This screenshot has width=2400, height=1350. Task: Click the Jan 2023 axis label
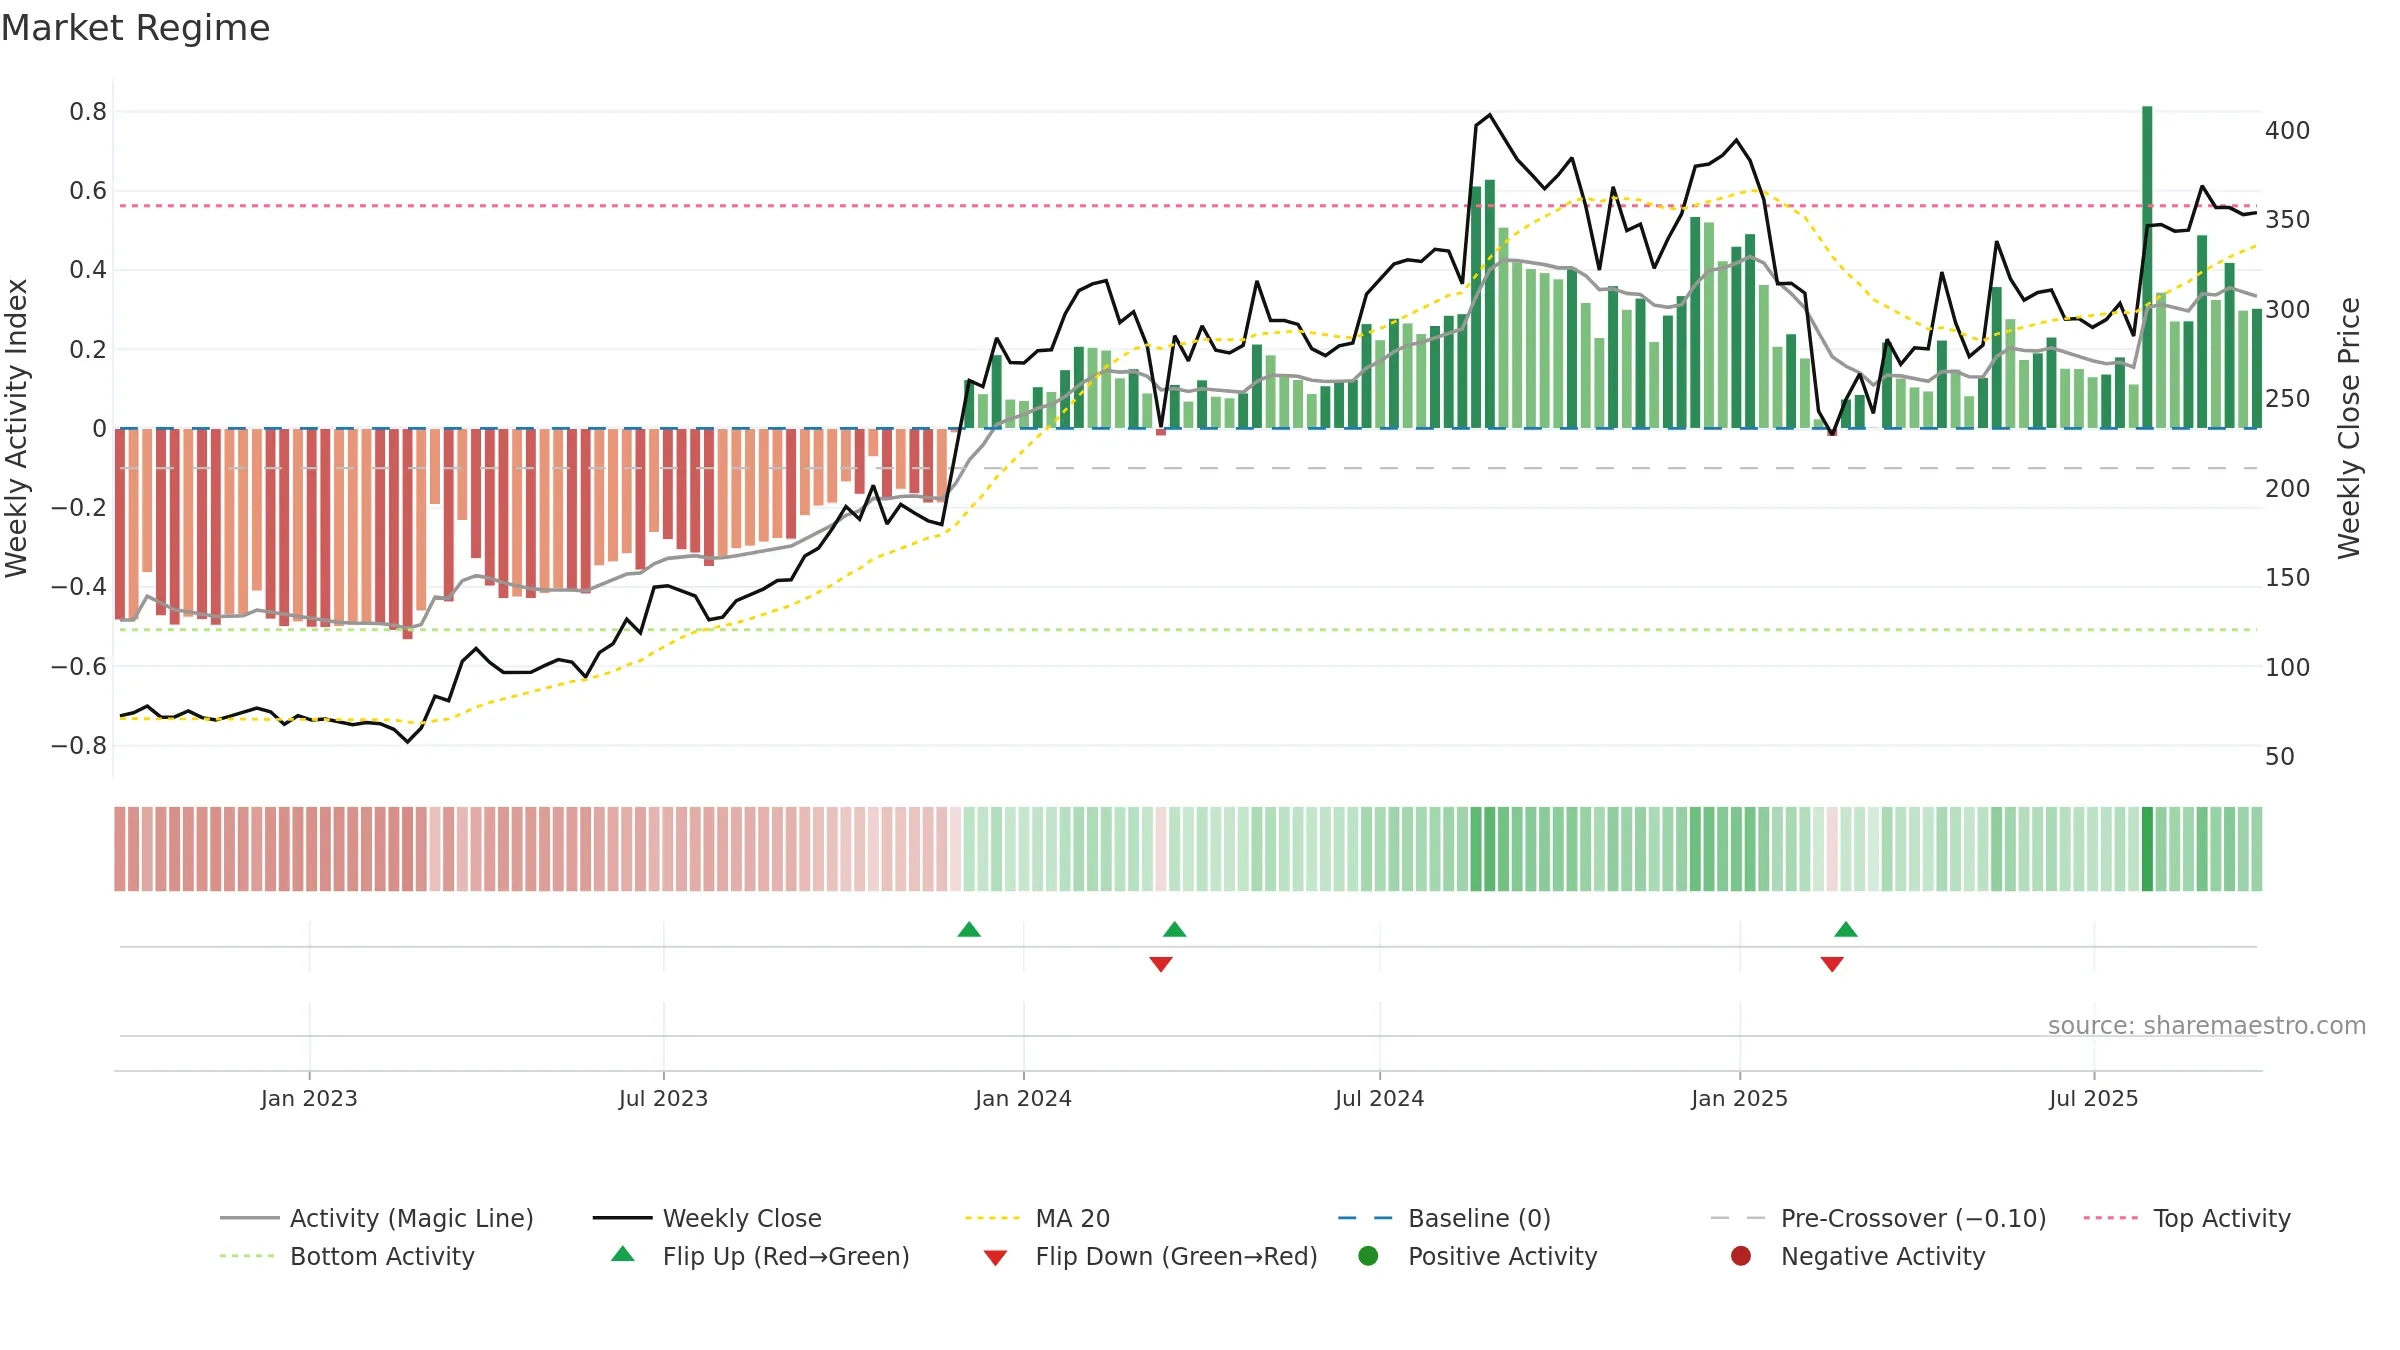click(309, 1098)
